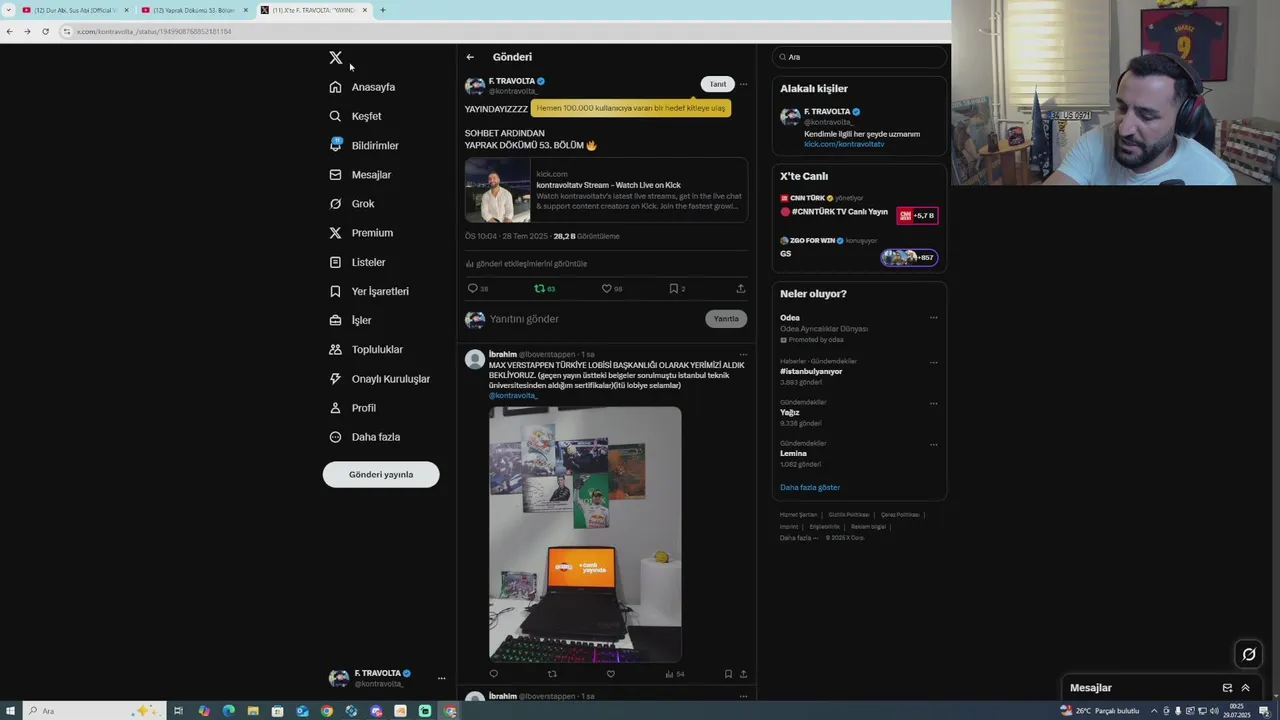Click the Gönderi yayınla button

coord(381,474)
